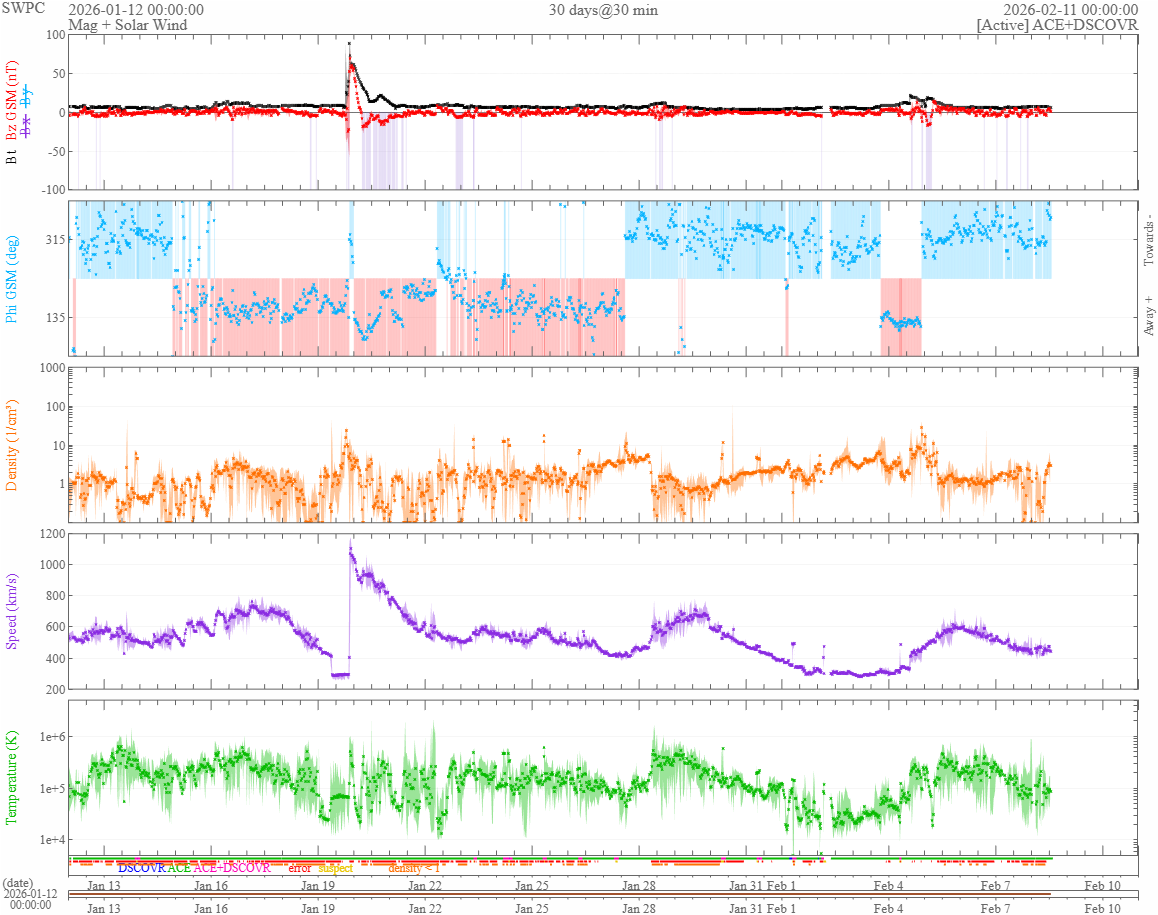
Task: Click the yellow 'suspect' legend entry
Action: tap(335, 868)
